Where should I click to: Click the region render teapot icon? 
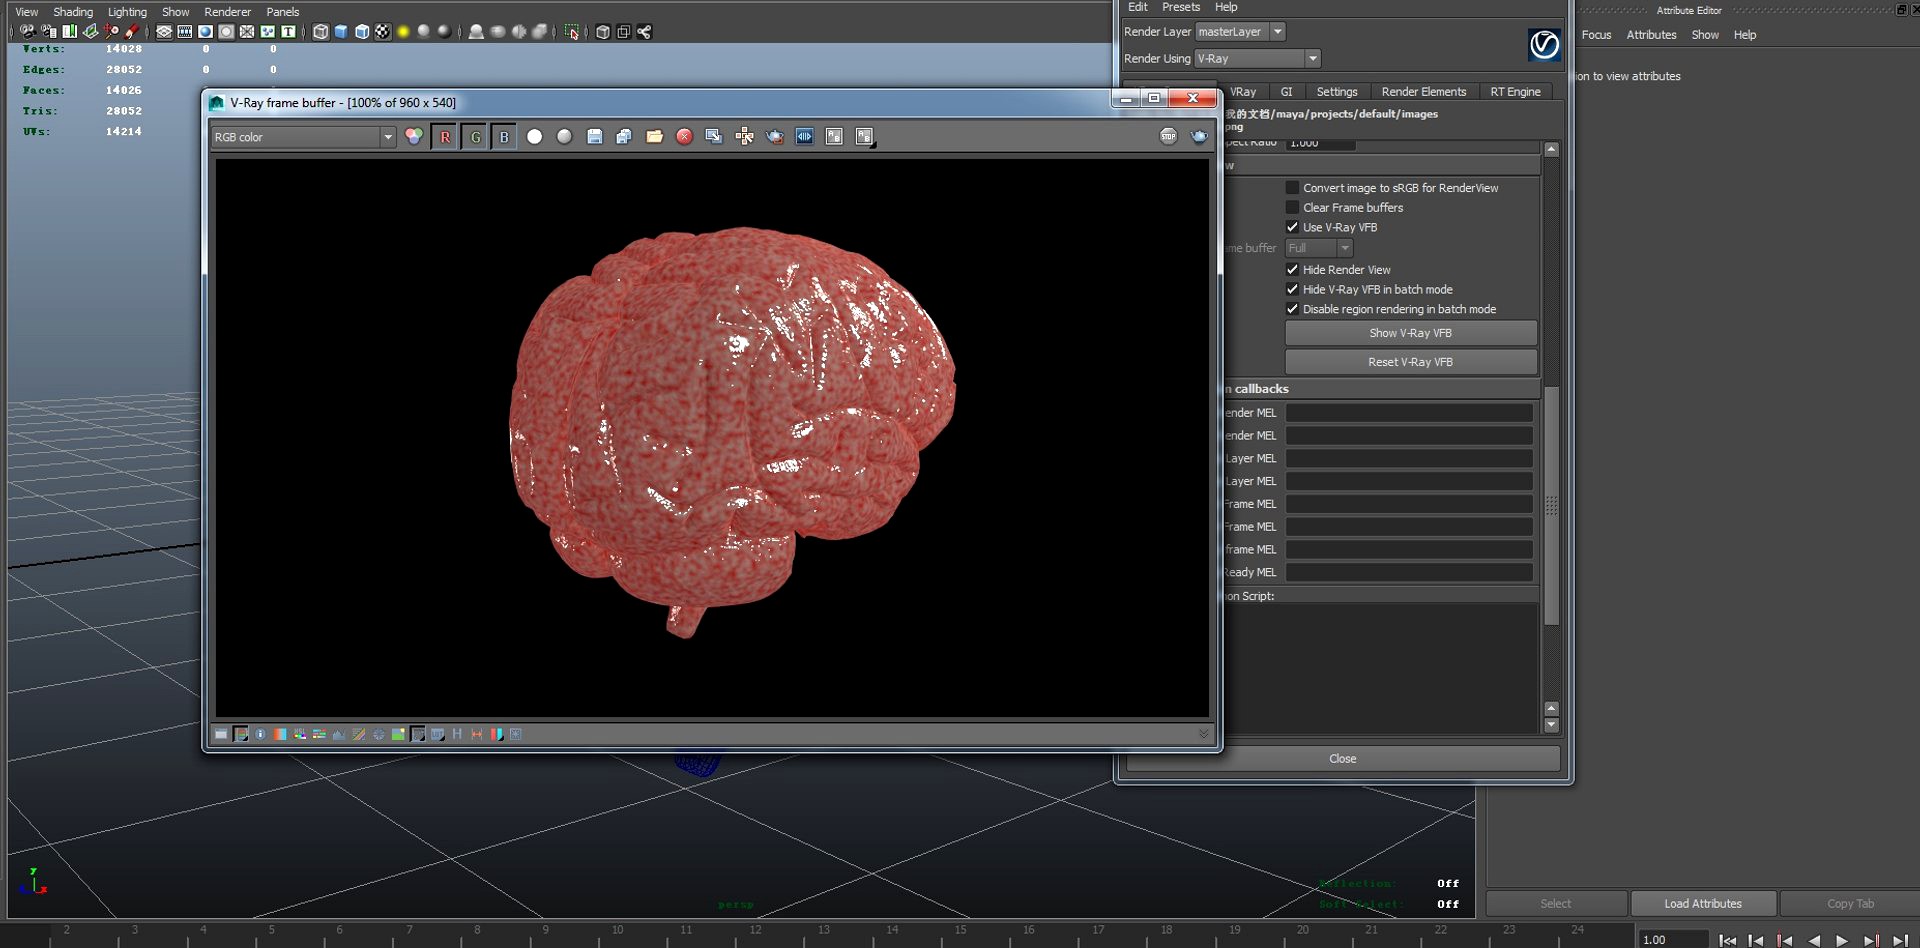775,137
